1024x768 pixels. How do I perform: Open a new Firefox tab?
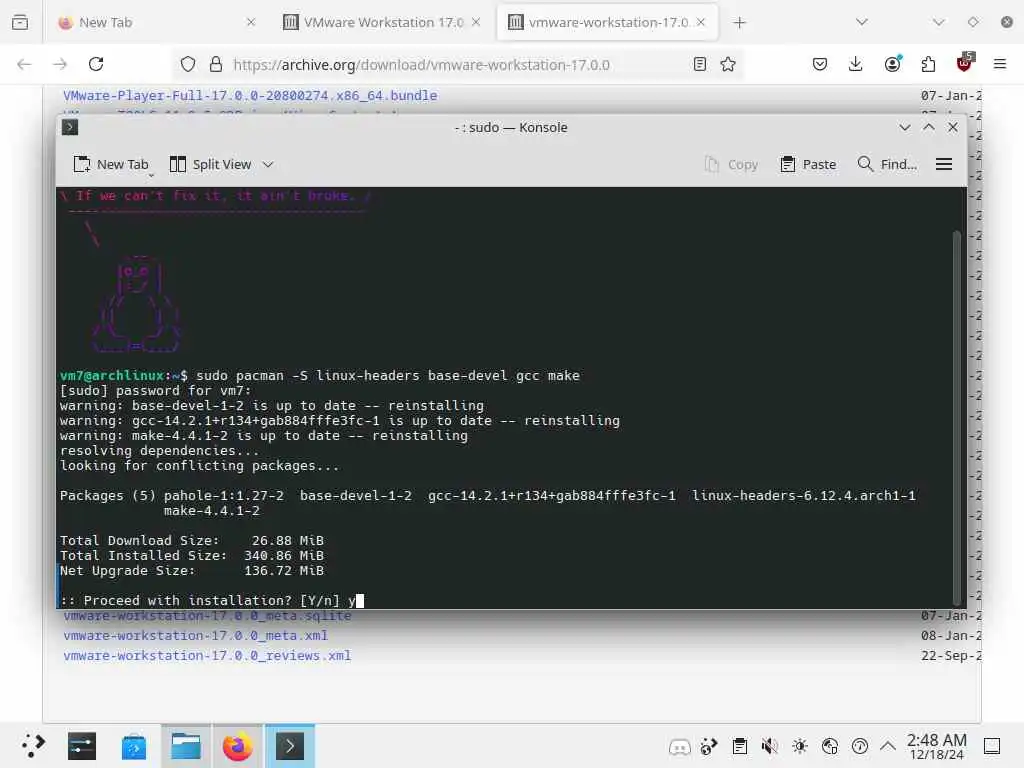pos(739,23)
